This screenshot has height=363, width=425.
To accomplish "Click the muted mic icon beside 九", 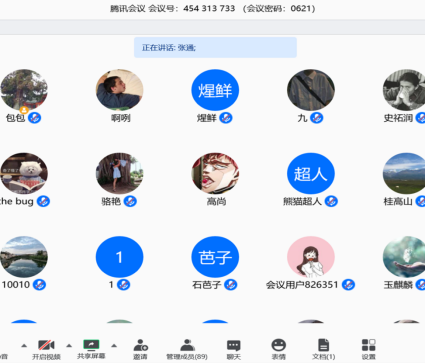I will tap(317, 118).
